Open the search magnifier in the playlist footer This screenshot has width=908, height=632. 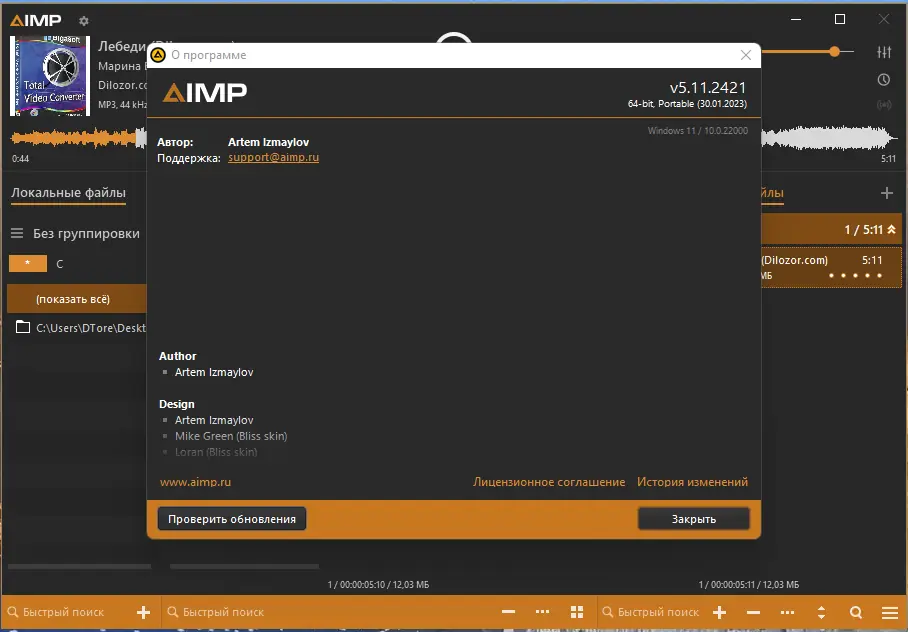pos(856,612)
